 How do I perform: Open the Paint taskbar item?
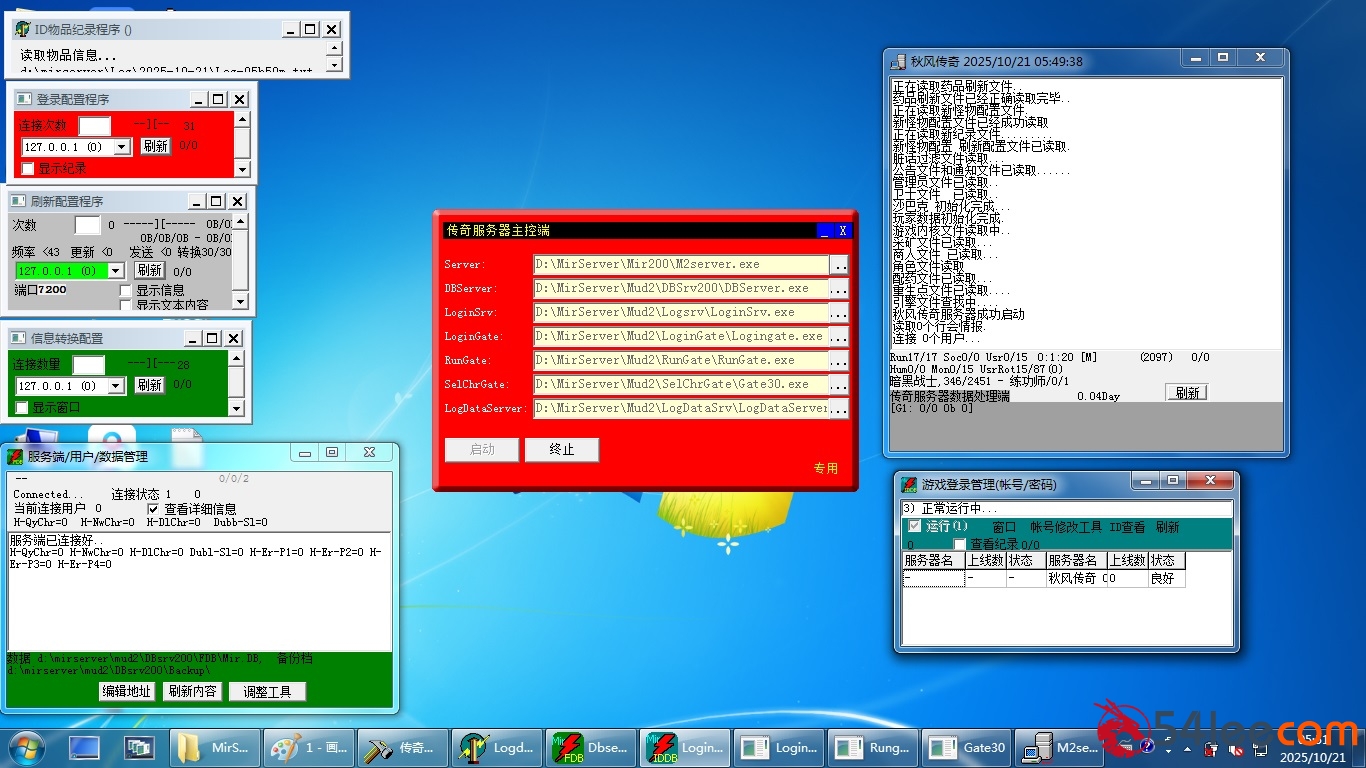point(309,747)
